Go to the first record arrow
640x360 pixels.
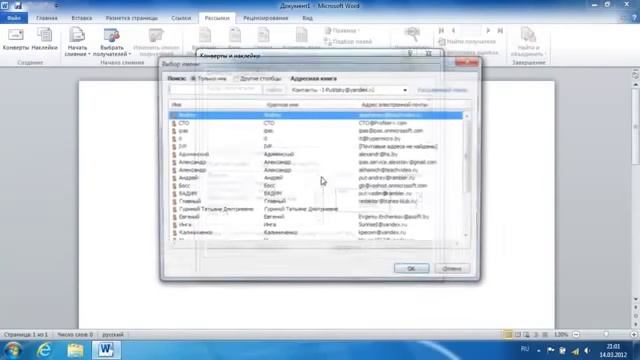tap(441, 31)
